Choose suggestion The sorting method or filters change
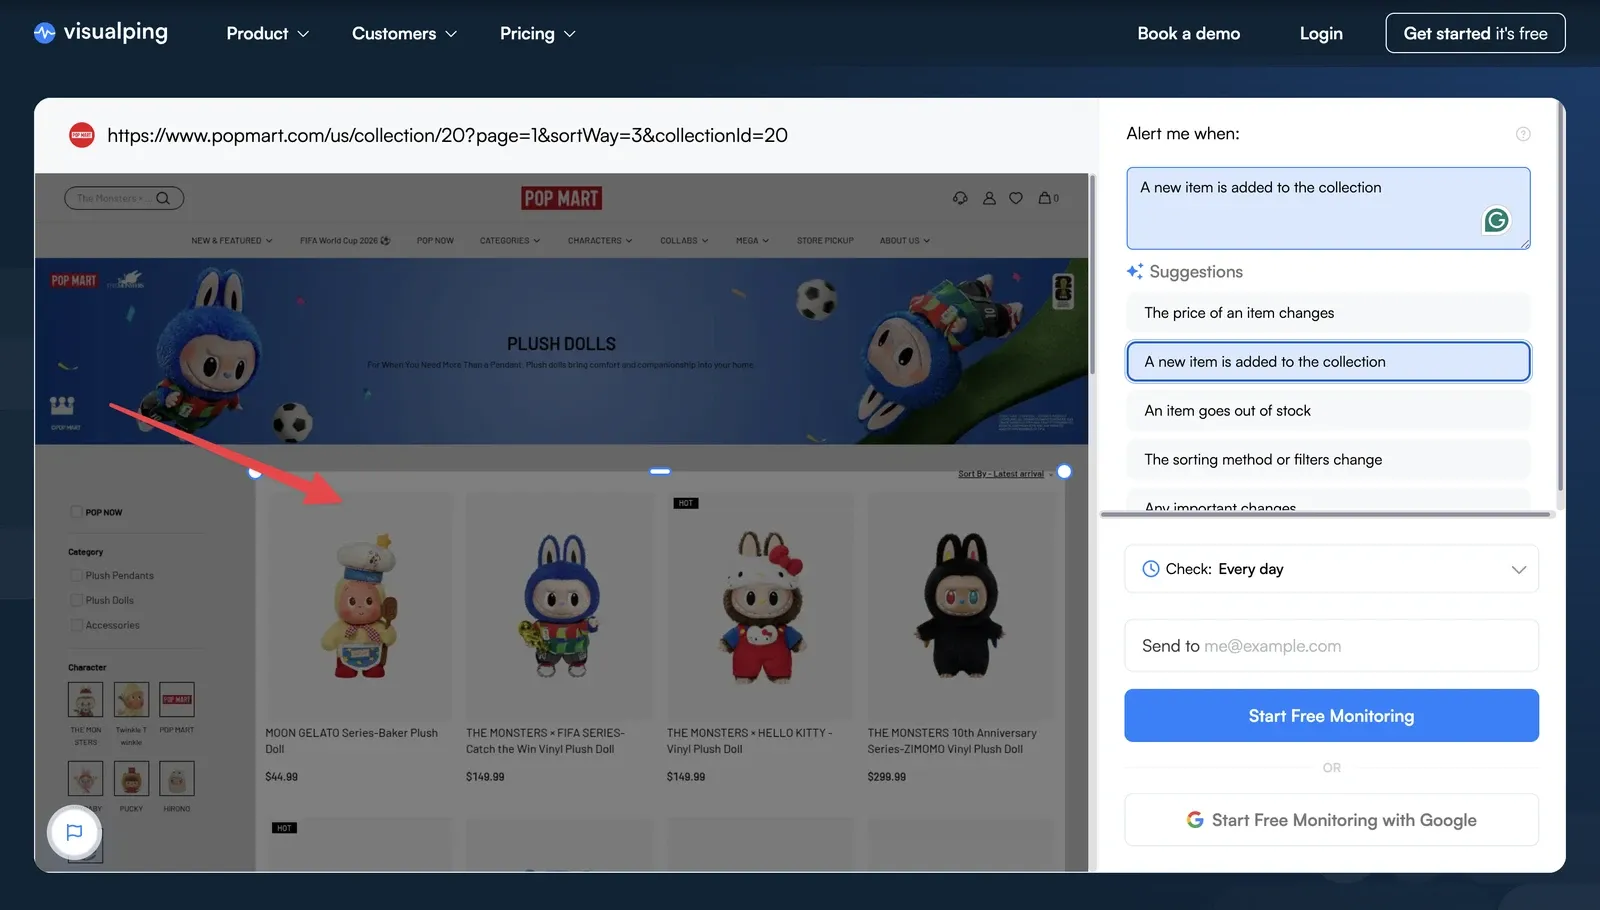Viewport: 1600px width, 910px height. (x=1328, y=460)
